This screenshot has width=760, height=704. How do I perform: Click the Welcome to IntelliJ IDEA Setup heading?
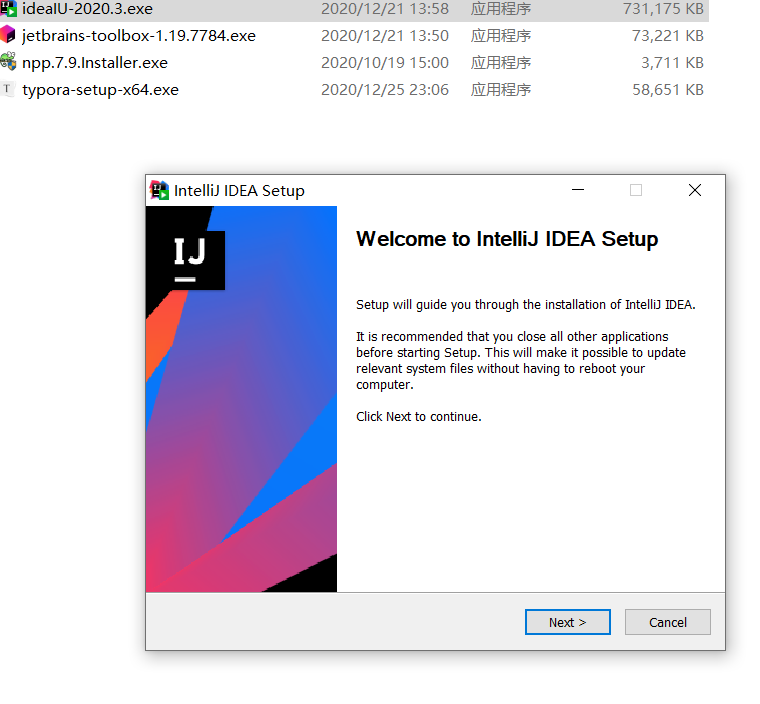[507, 239]
